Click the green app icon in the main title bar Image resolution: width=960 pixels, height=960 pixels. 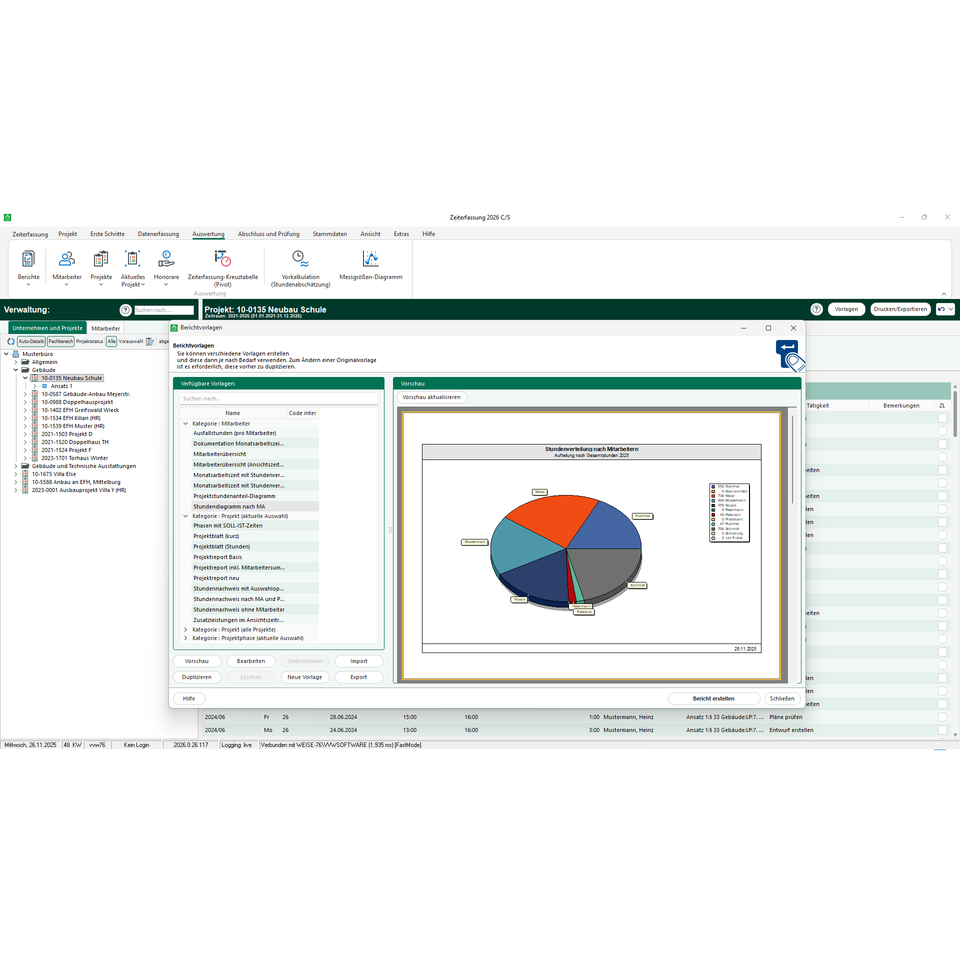click(7, 217)
